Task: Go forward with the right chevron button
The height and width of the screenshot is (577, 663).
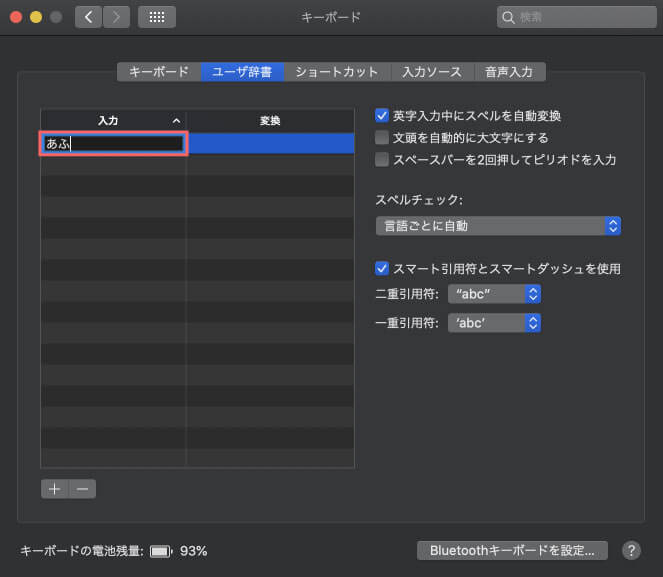Action: point(116,17)
